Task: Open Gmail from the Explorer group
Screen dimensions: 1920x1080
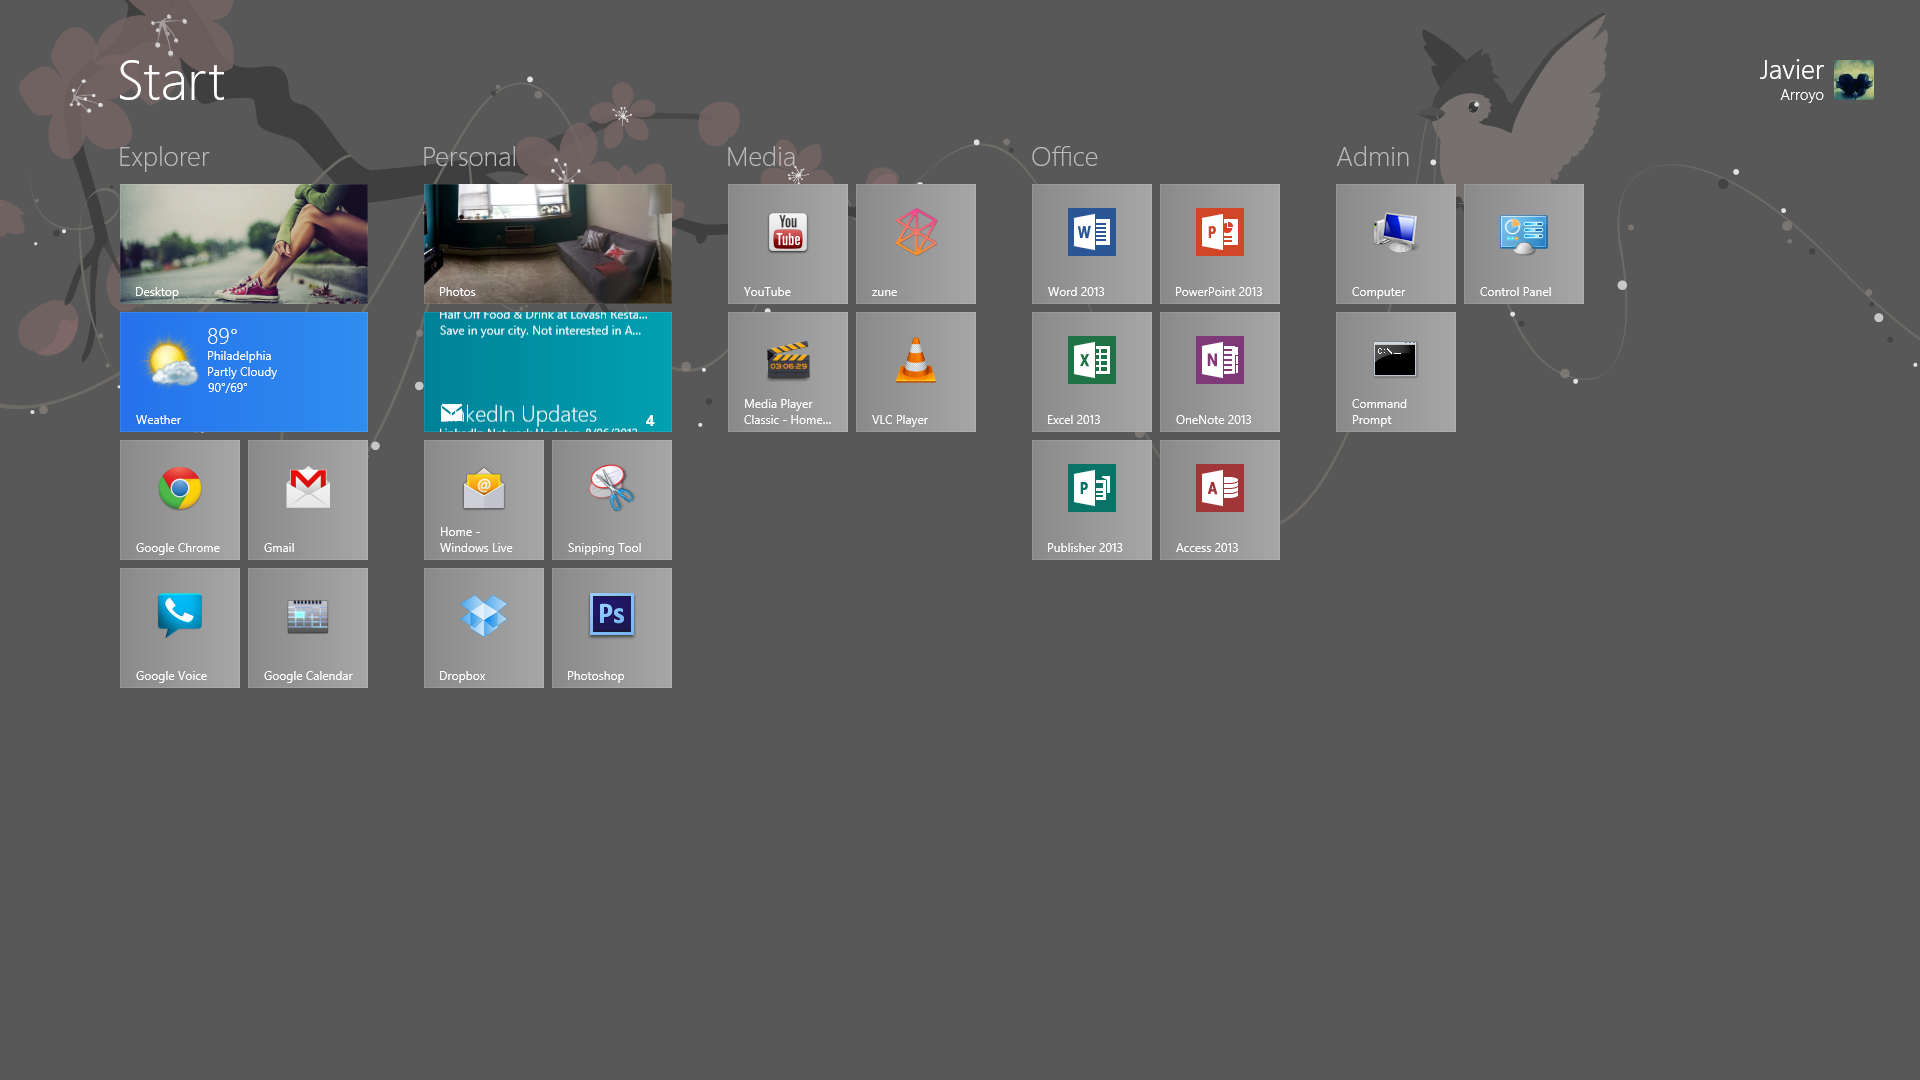Action: pyautogui.click(x=307, y=499)
